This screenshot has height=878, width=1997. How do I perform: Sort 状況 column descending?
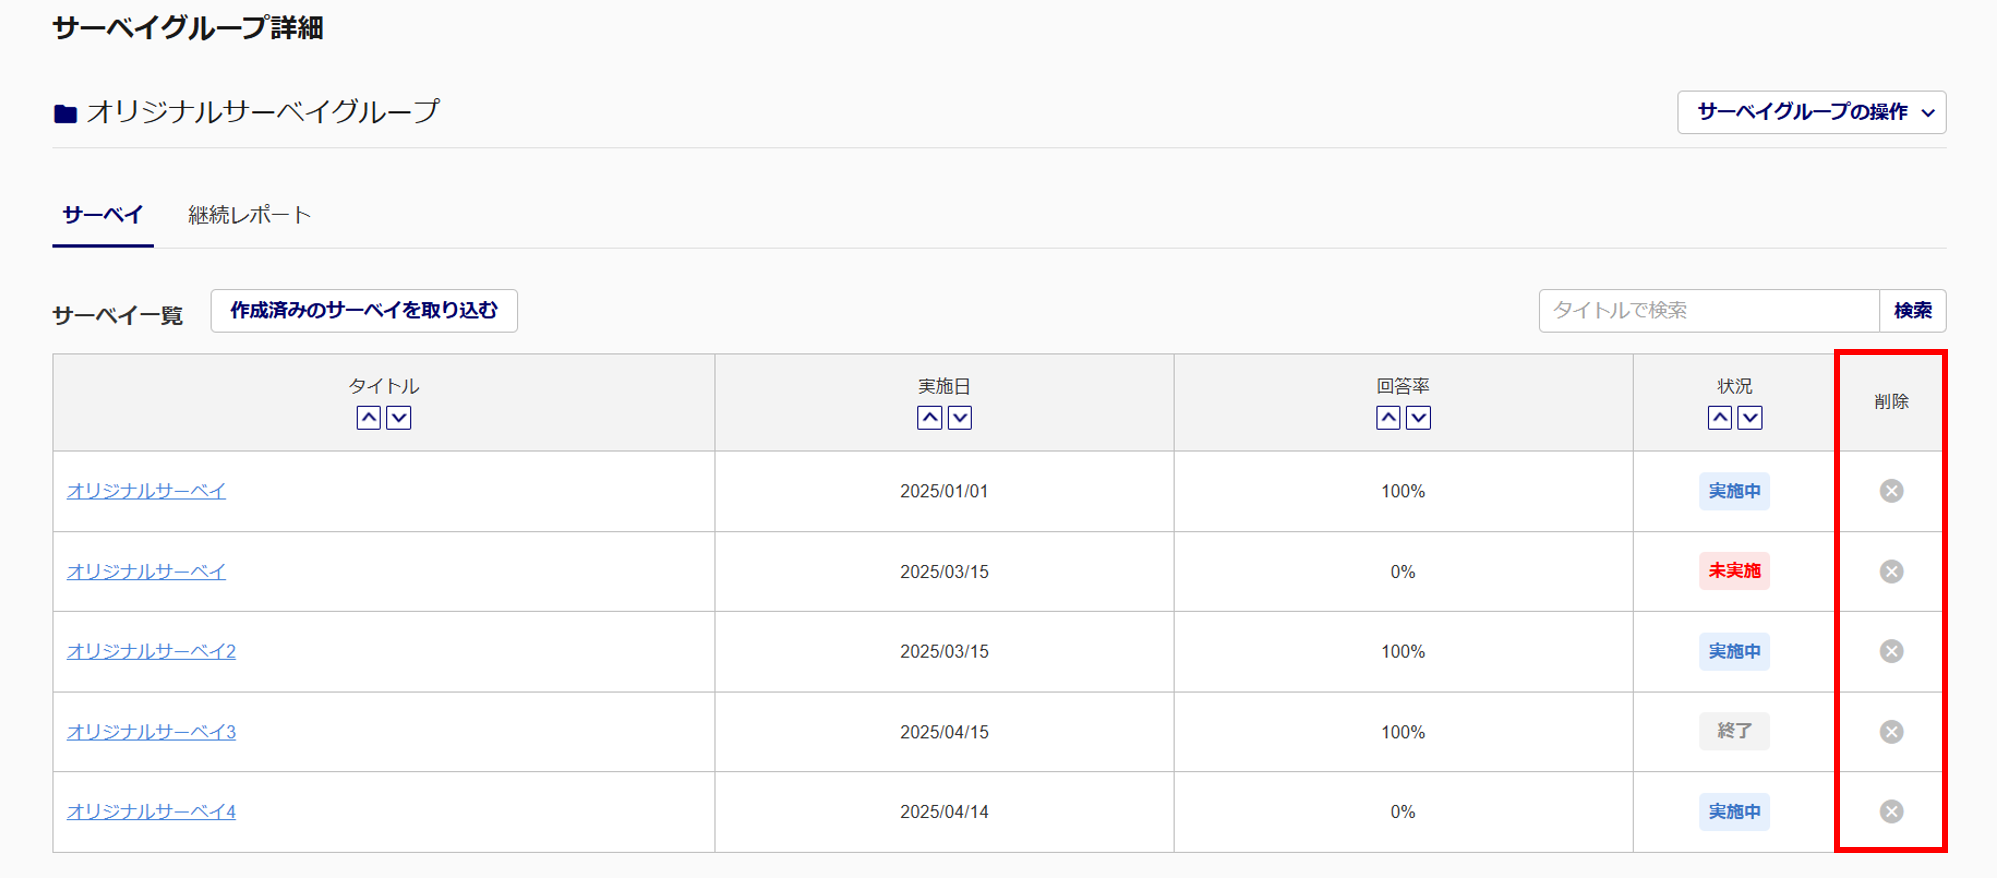coord(1750,418)
